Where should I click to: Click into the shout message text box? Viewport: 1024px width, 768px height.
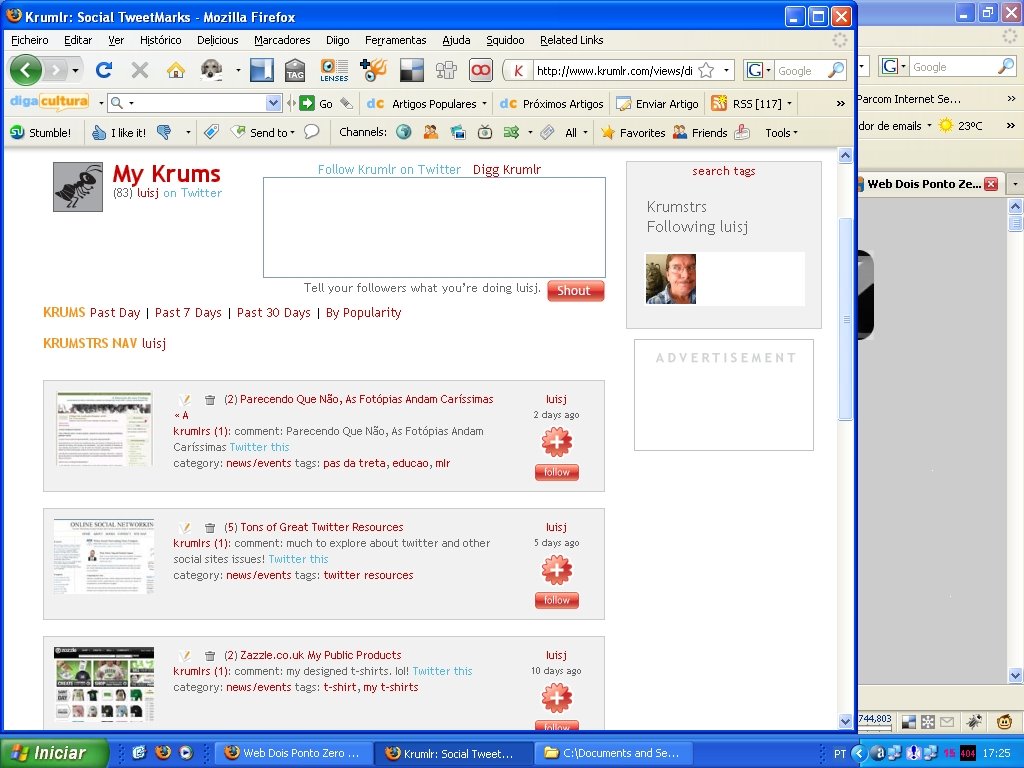click(434, 227)
